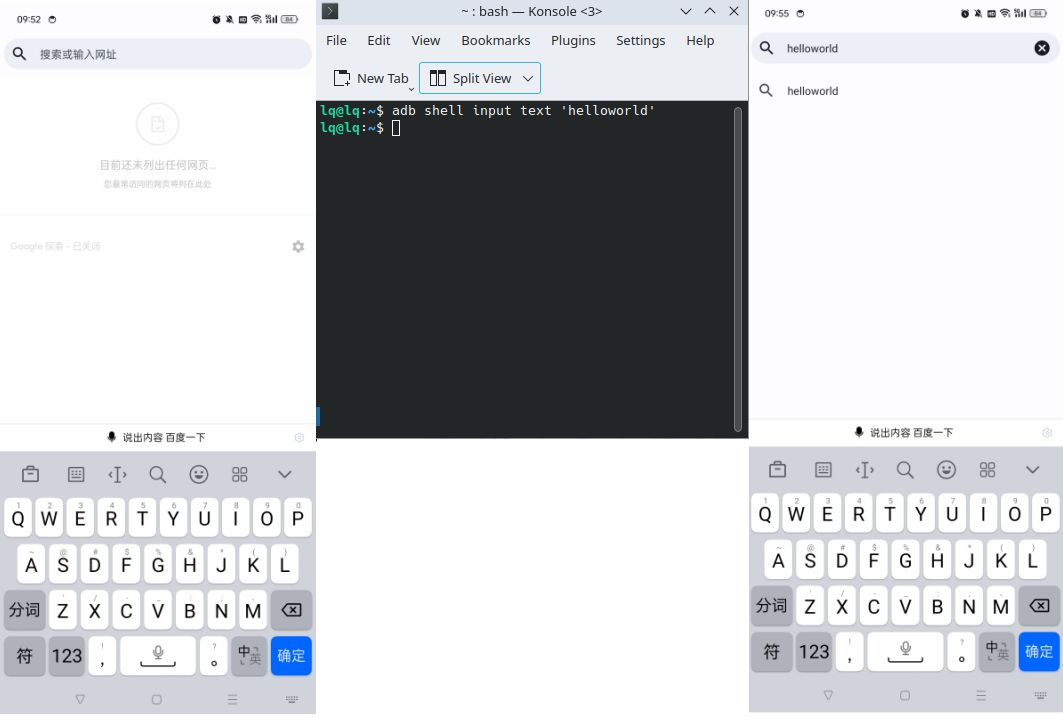Open keyboard layout icon in right phone keyboard toolbar
The height and width of the screenshot is (718, 1063).
(823, 469)
